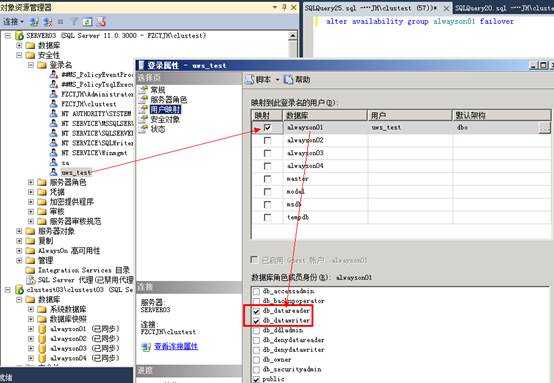This screenshot has width=554, height=383.
Task: Click the alwayson03 (已同步) database icon
Action: pyautogui.click(x=42, y=348)
